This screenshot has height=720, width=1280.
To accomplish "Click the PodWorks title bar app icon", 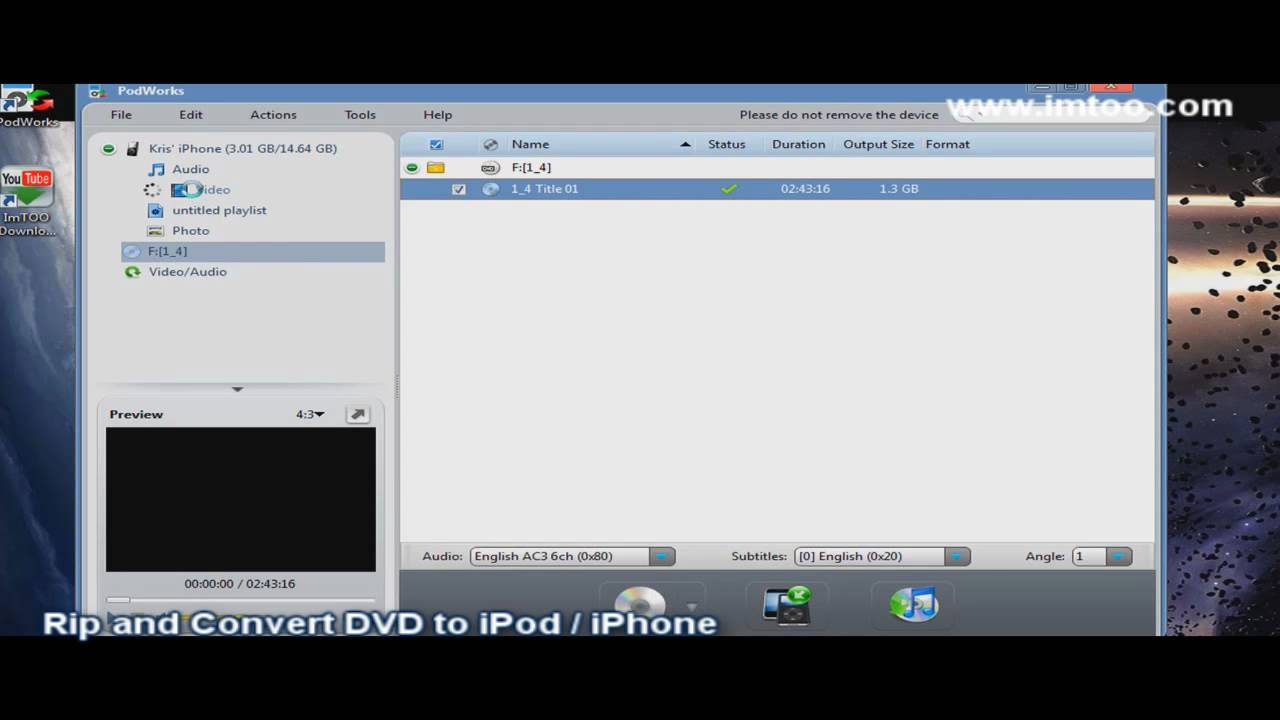I will tap(97, 91).
